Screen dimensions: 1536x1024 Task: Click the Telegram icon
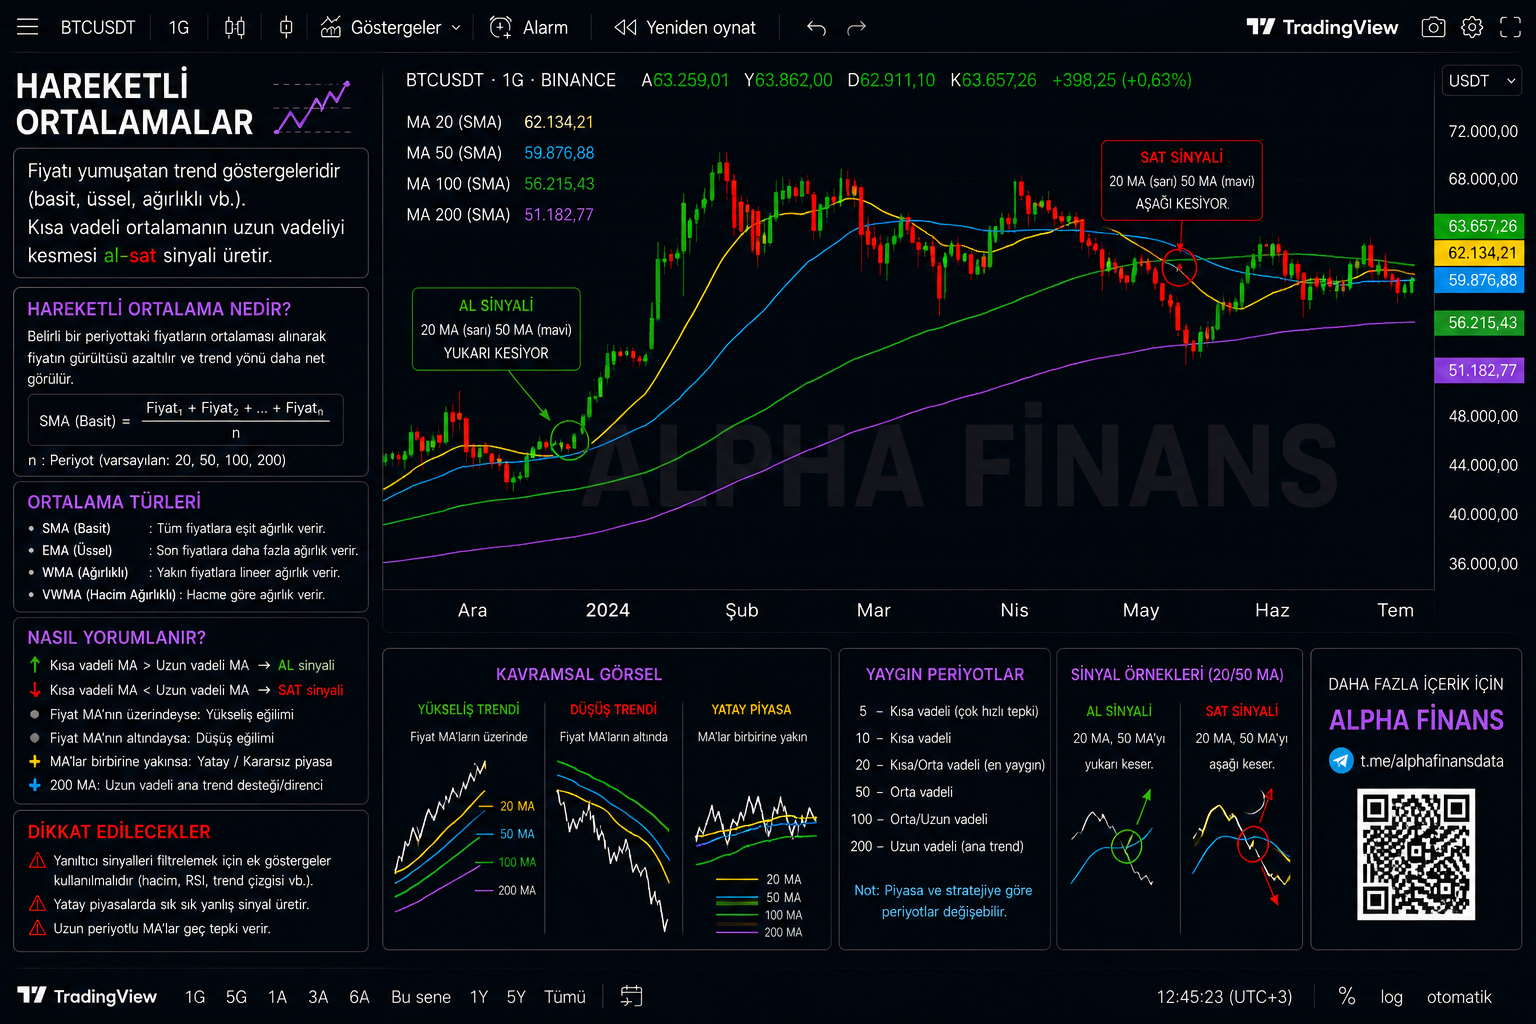tap(1341, 761)
